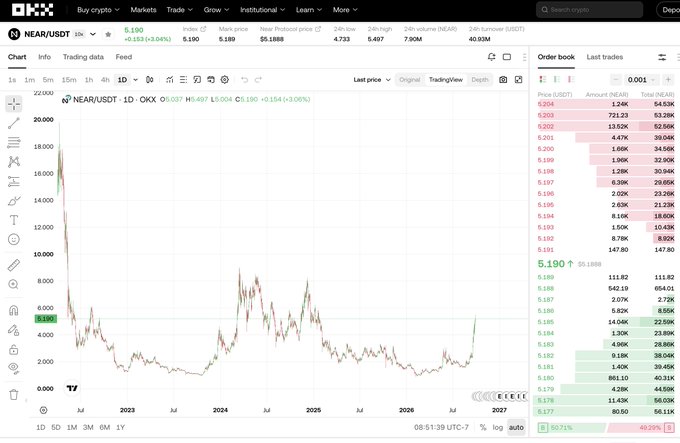
Task: Set chart range to 6M
Action: click(105, 427)
